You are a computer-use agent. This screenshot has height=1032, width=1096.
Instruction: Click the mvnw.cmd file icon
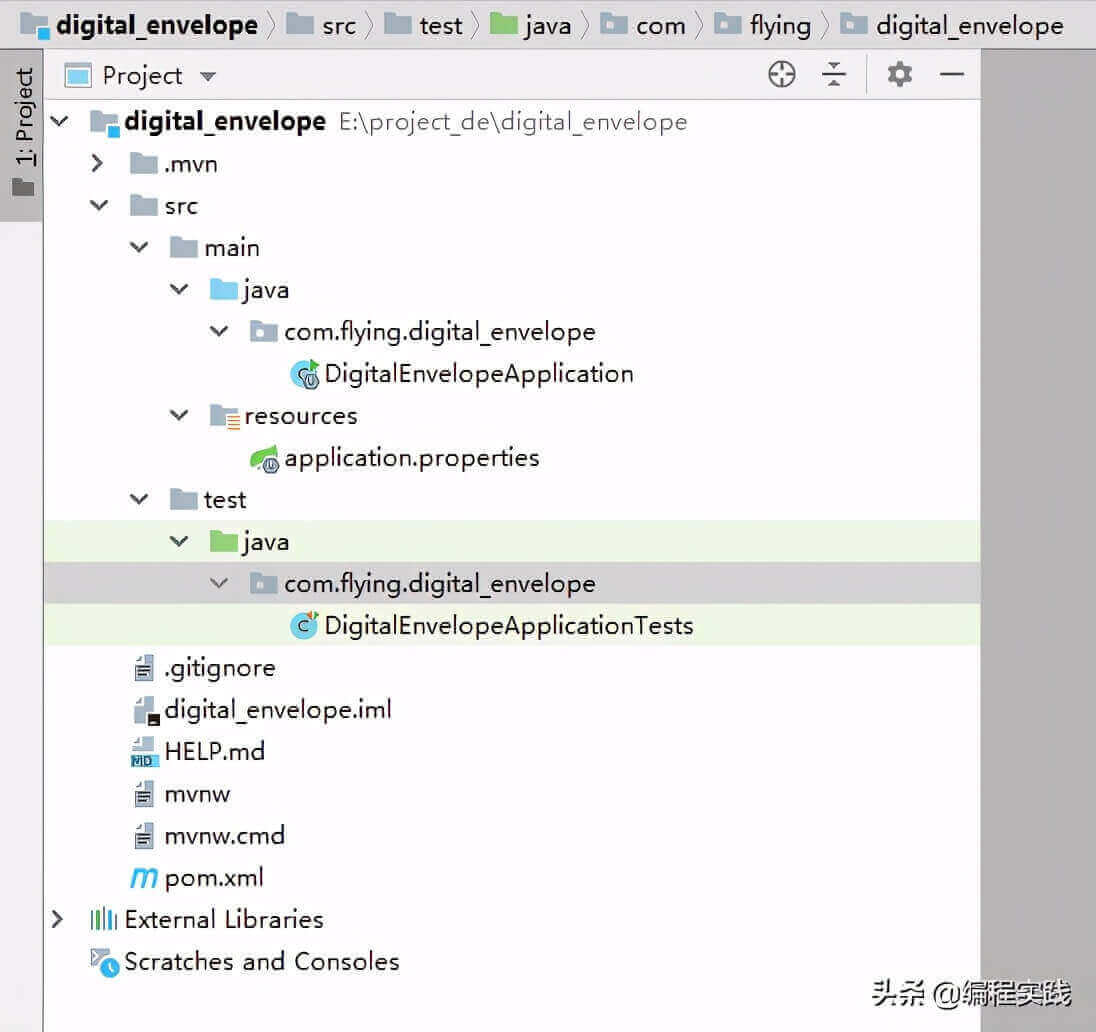[144, 836]
